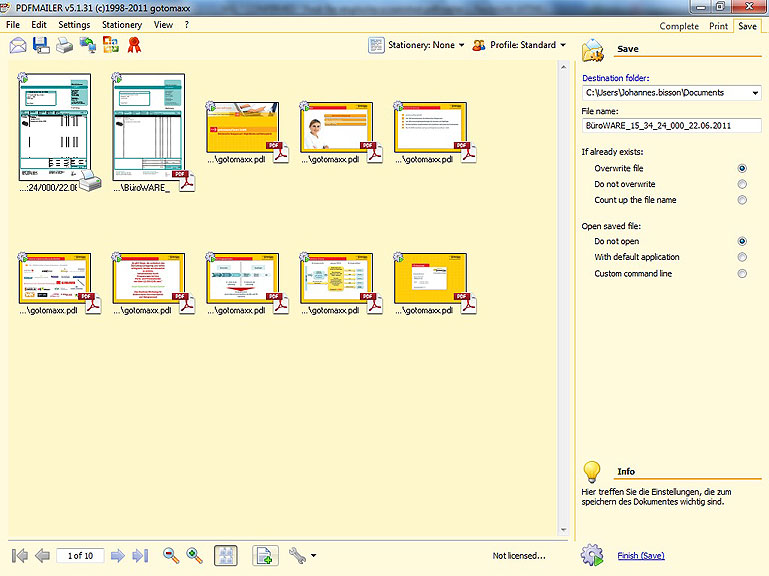Click the Stationery document icon
Image resolution: width=769 pixels, height=576 pixels.
pos(376,45)
